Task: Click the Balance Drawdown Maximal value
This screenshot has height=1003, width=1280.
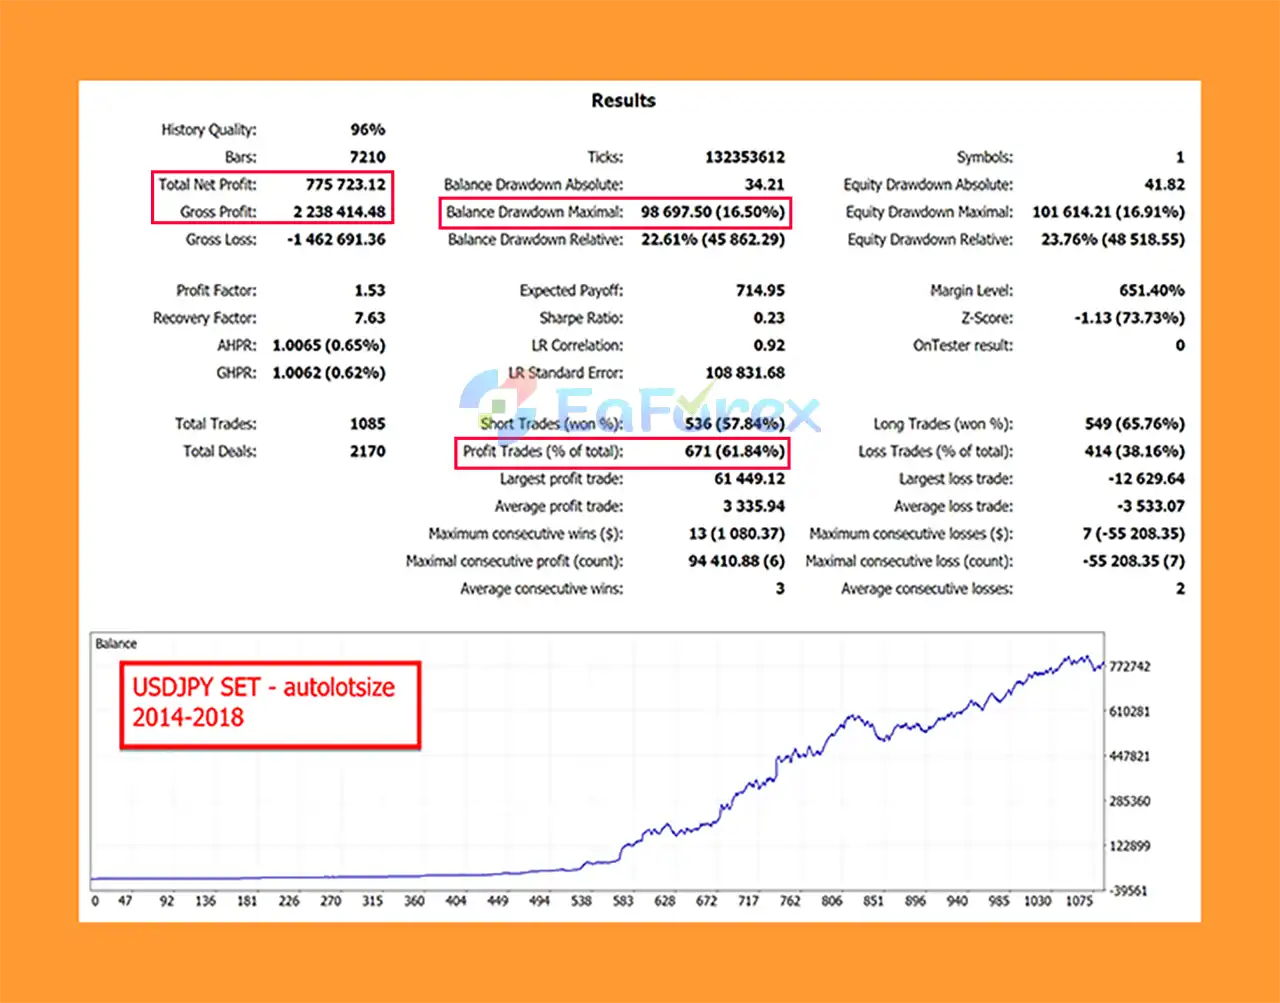Action: (712, 212)
